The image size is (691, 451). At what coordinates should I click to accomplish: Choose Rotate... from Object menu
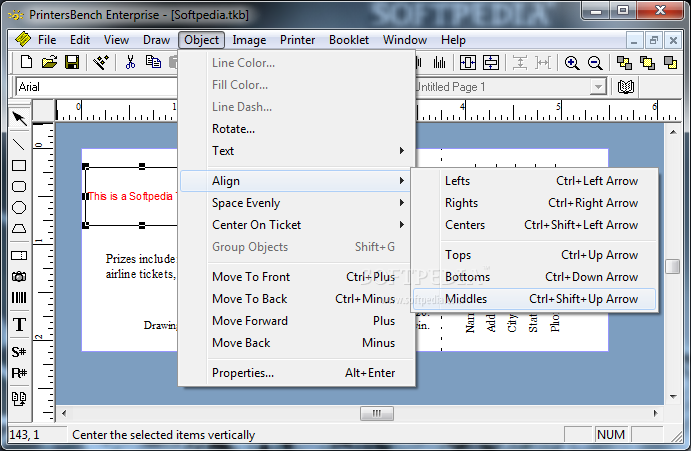(297, 129)
